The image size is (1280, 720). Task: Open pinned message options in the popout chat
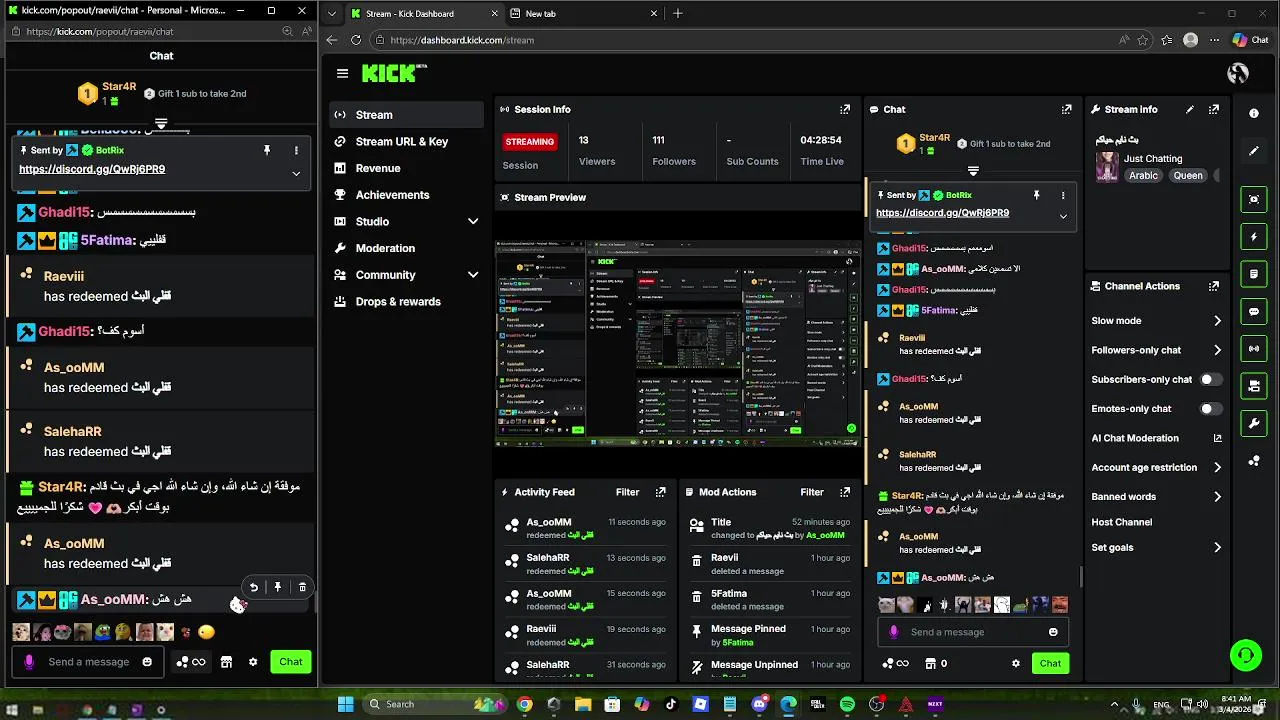[296, 150]
